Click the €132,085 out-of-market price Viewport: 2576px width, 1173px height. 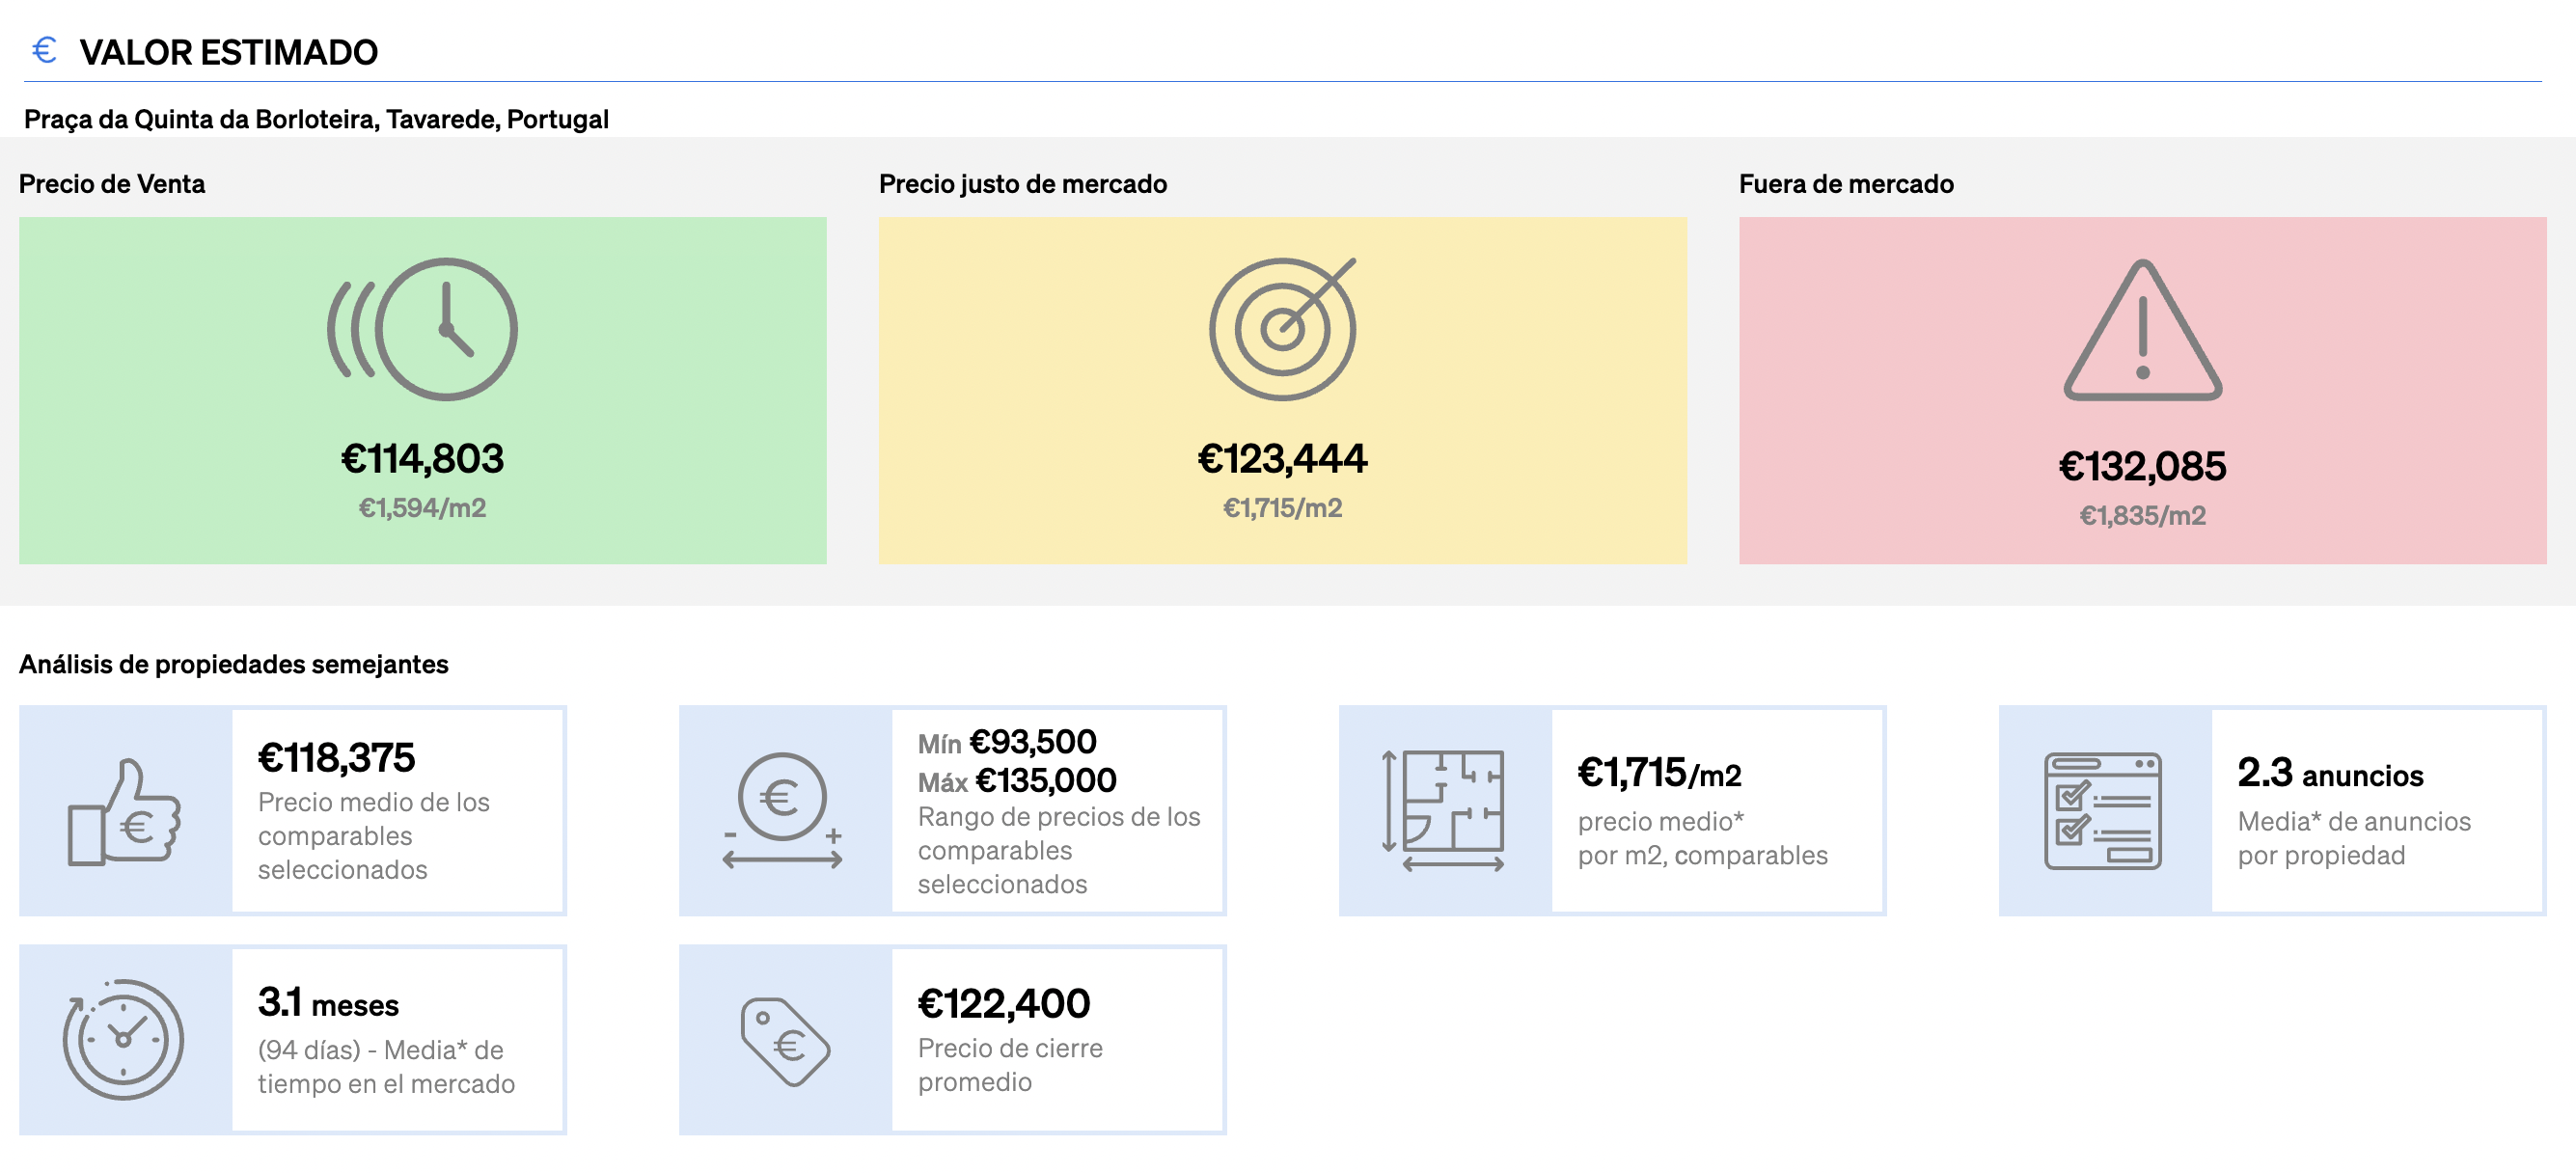[2142, 466]
